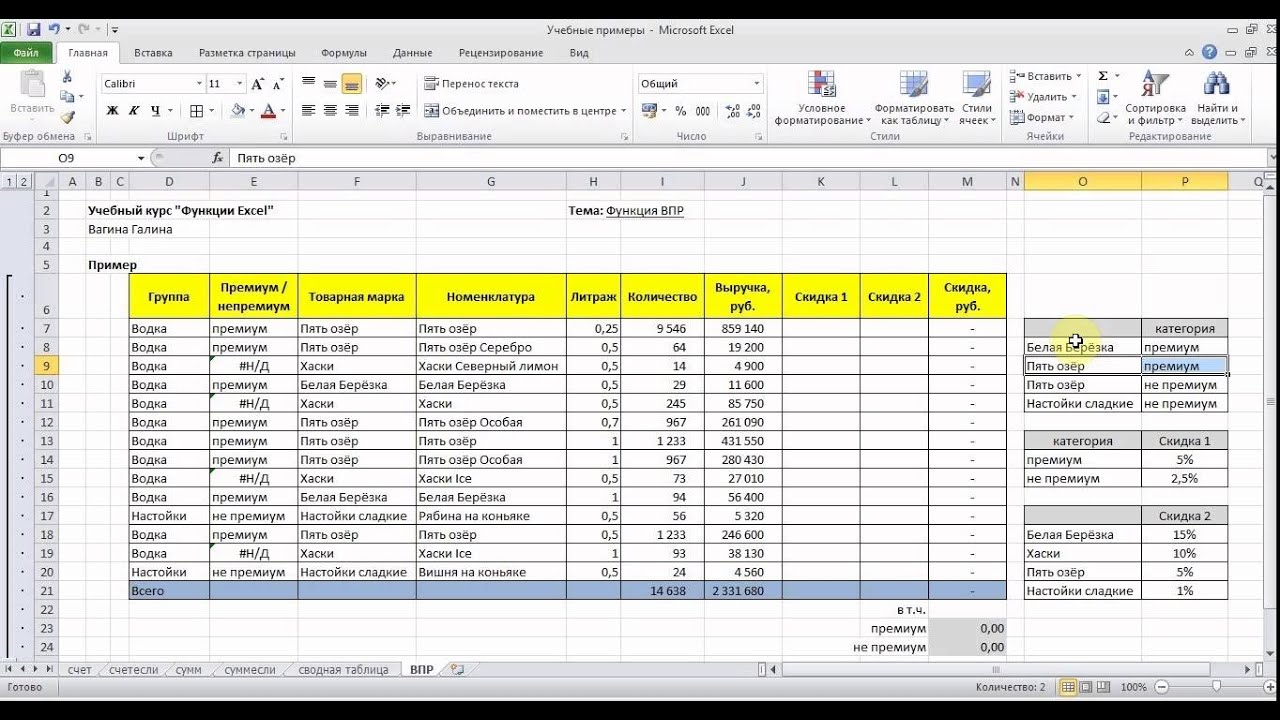
Task: Toggle Bold (Ж) formatting
Action: 112,111
